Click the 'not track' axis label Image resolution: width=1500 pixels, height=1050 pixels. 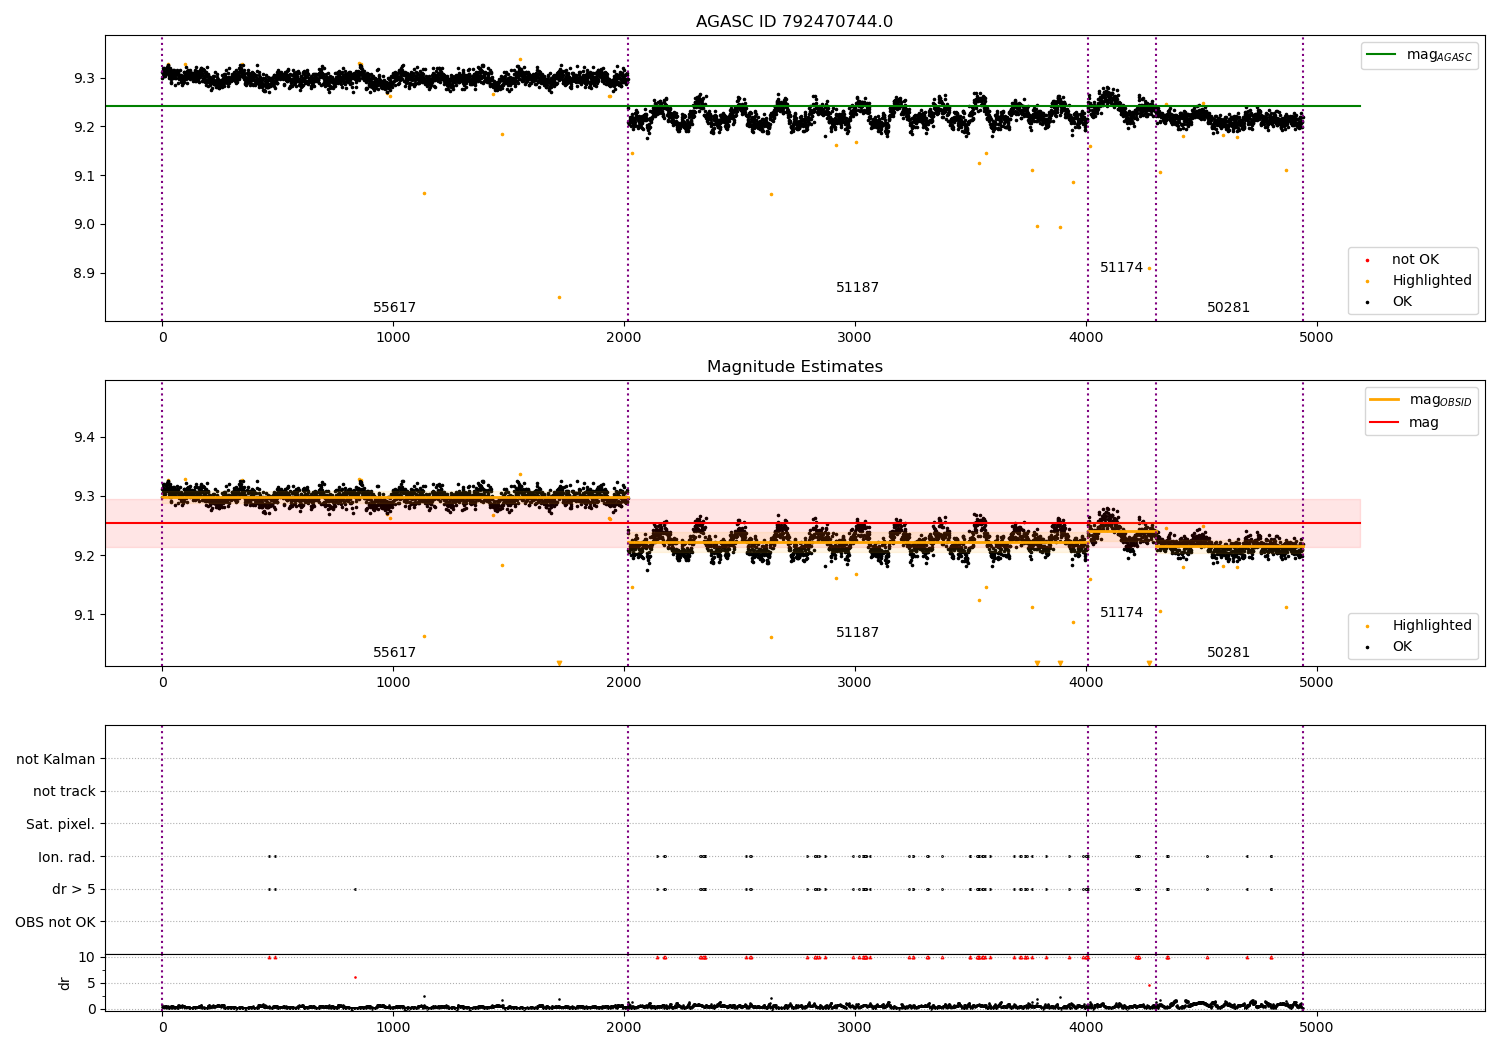64,792
